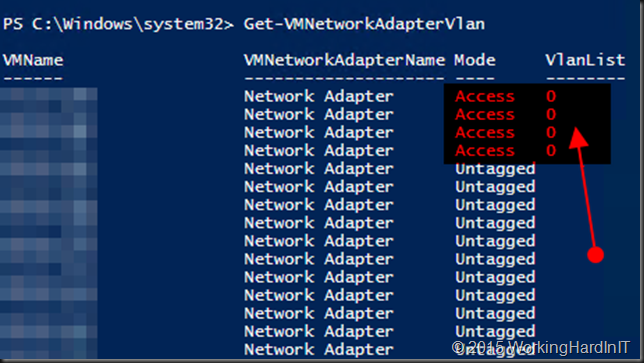Click the red dot annotation
644x363 pixels.
596,255
